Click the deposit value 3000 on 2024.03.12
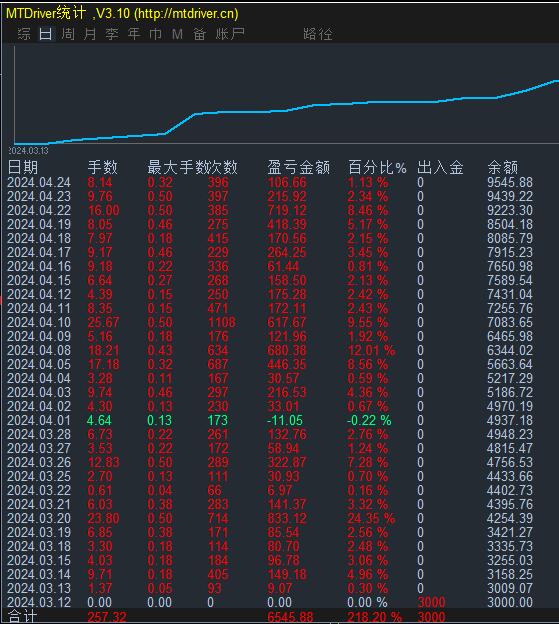This screenshot has height=624, width=559. (x=431, y=602)
